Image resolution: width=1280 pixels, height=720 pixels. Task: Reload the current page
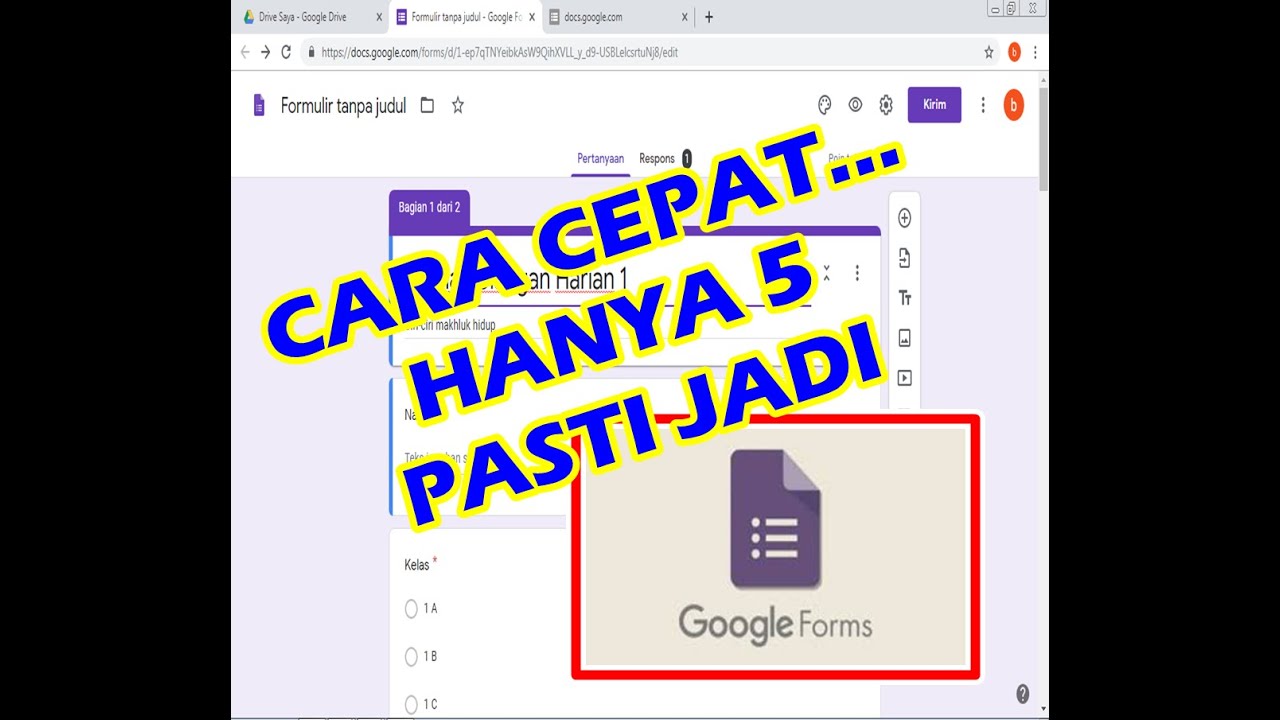point(286,52)
